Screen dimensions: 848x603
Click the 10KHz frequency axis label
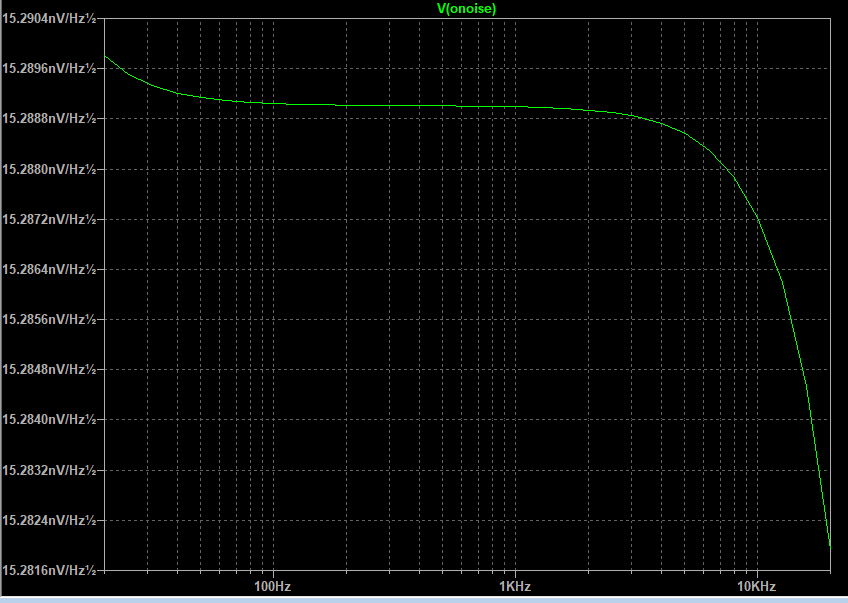[x=757, y=587]
